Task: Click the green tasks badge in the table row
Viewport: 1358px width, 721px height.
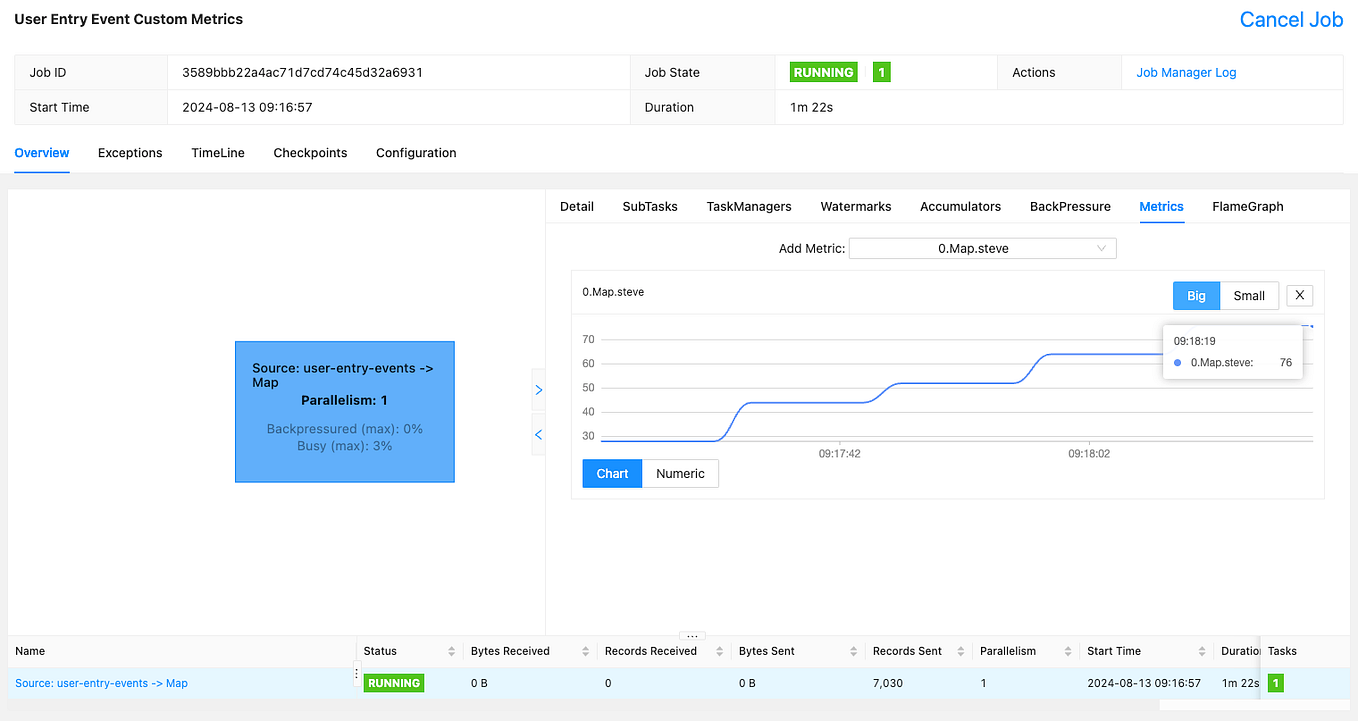Action: coord(1274,683)
